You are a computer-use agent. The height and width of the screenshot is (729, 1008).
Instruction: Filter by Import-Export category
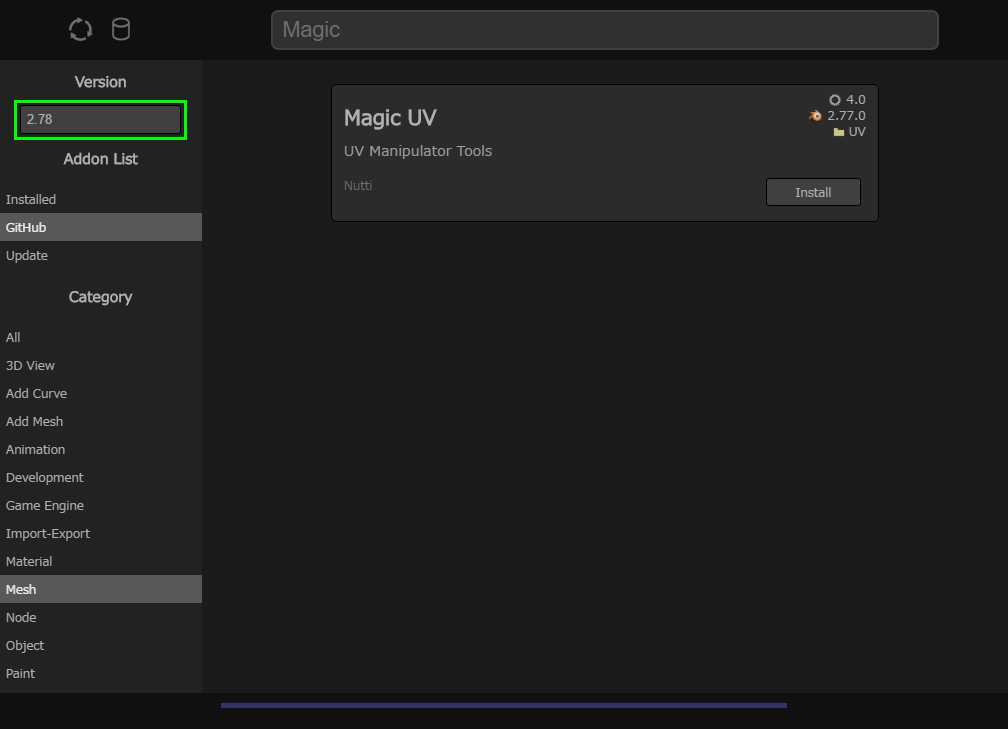[101, 534]
